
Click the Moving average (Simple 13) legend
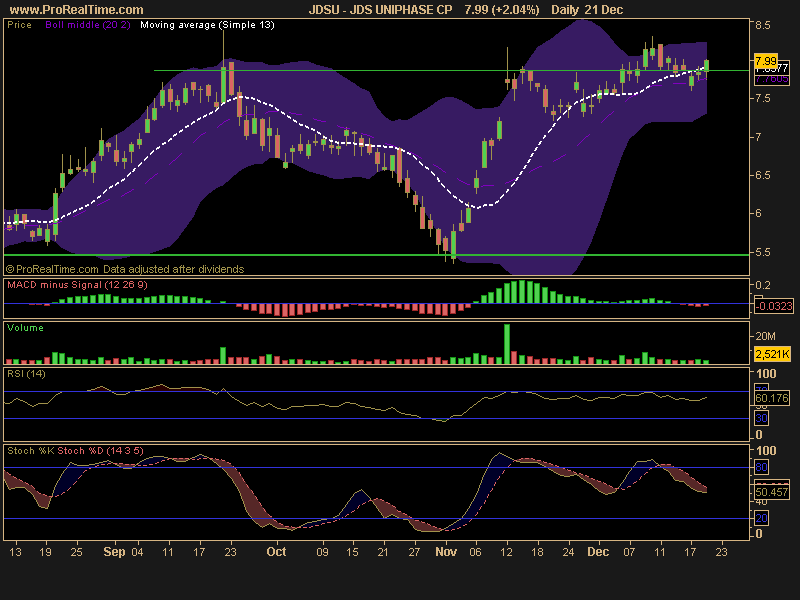[207, 24]
